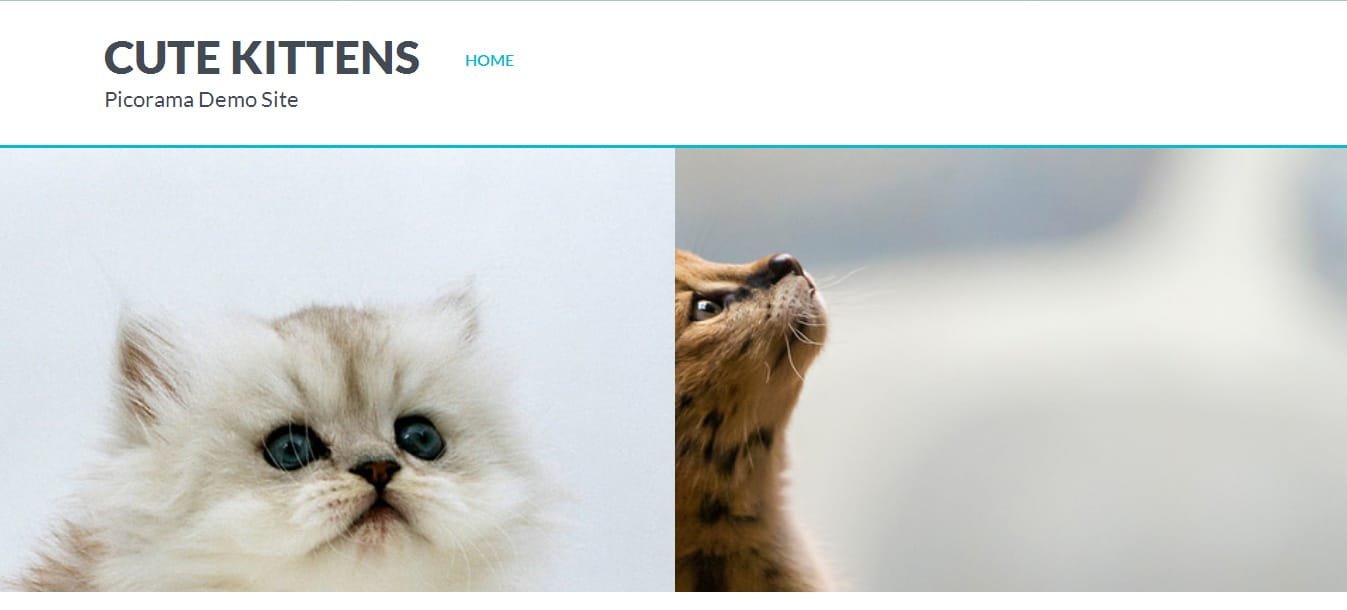This screenshot has width=1347, height=610.
Task: Click the white kitten's left ear
Action: coord(147,370)
